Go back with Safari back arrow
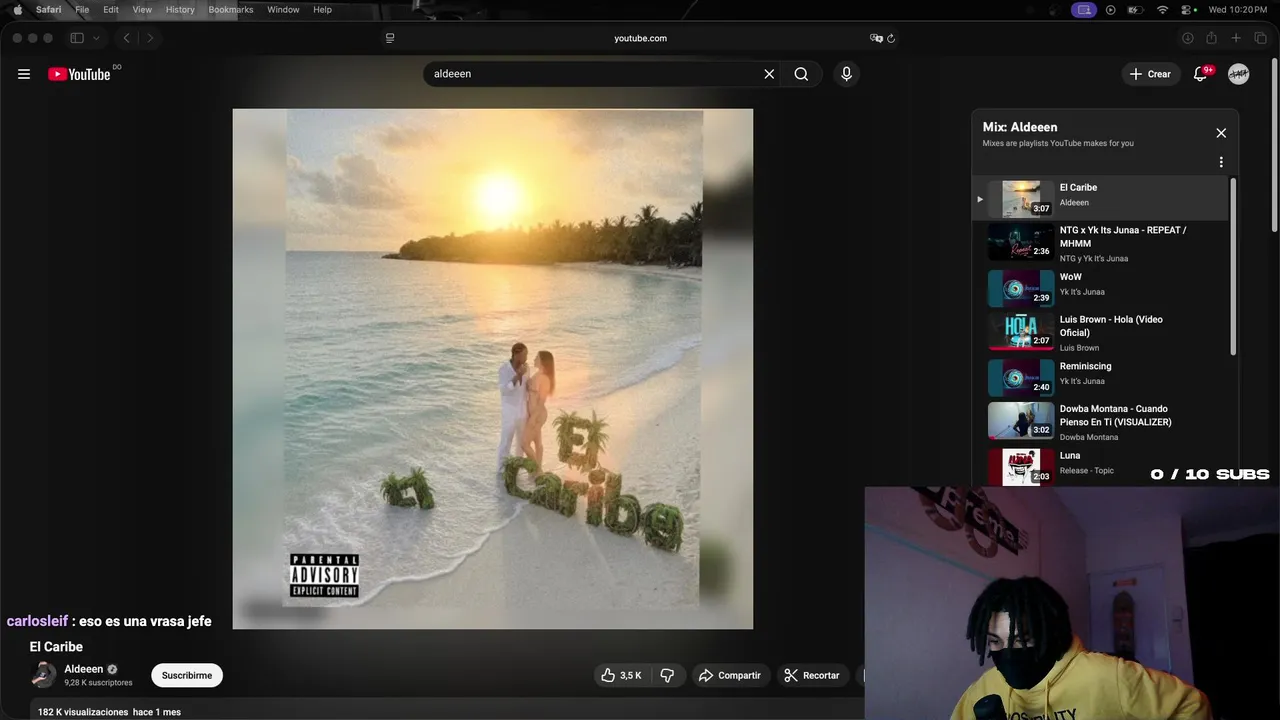 [126, 38]
